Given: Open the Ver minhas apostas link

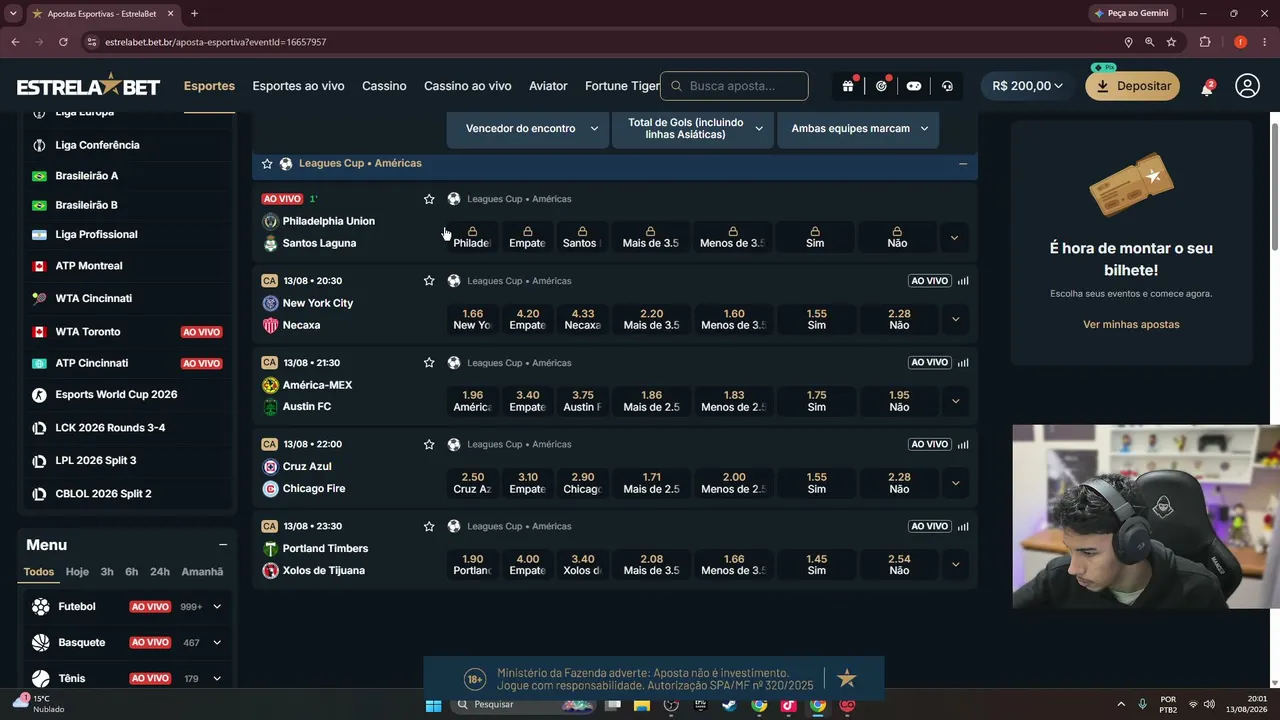Looking at the screenshot, I should coord(1131,325).
